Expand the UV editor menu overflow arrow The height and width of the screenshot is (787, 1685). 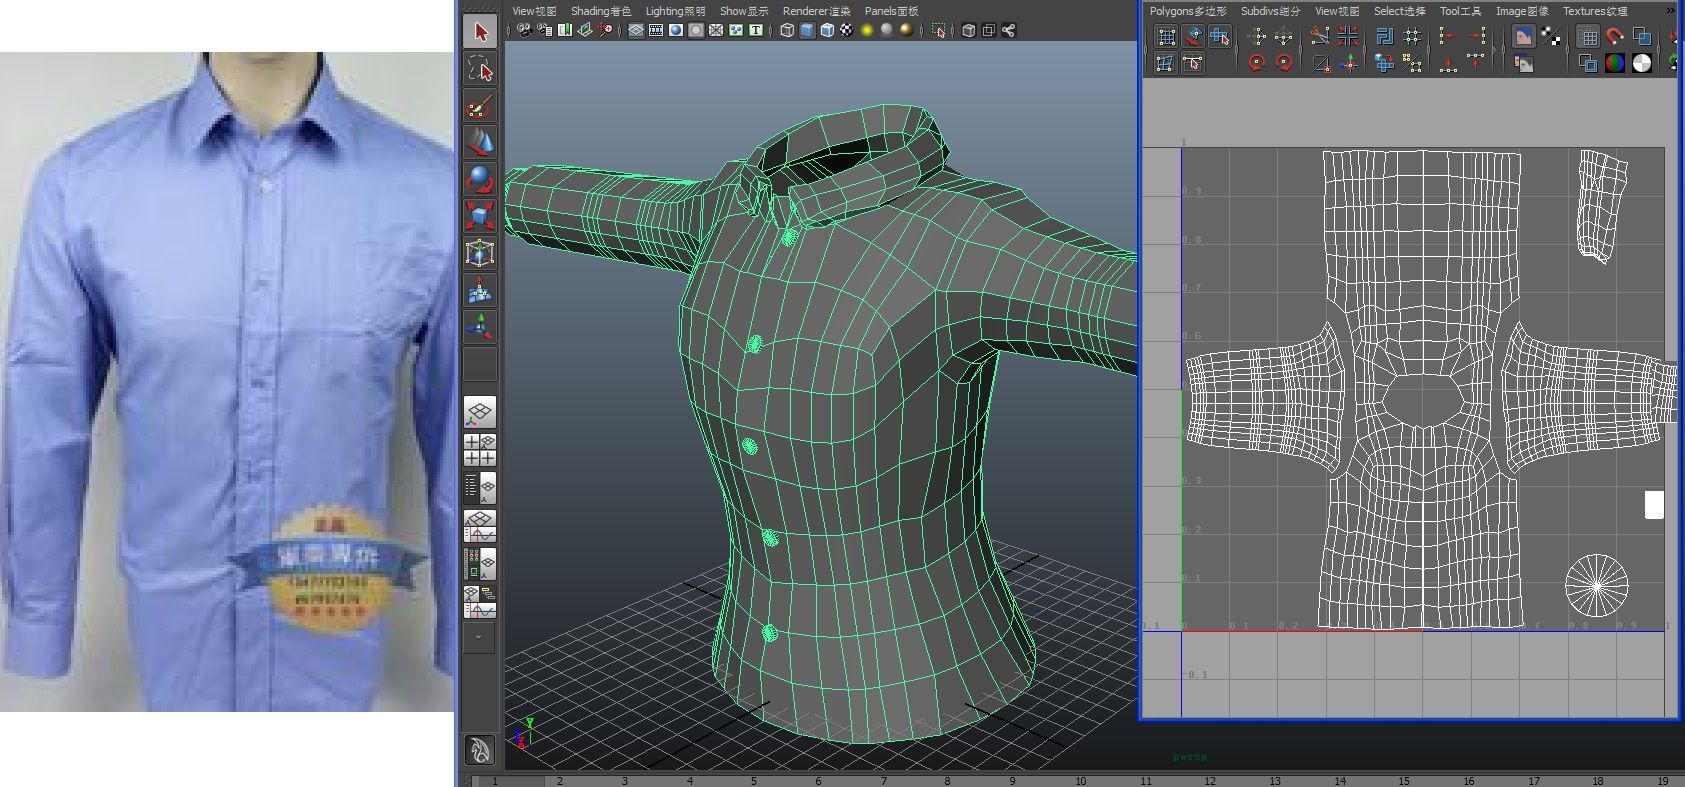1670,11
